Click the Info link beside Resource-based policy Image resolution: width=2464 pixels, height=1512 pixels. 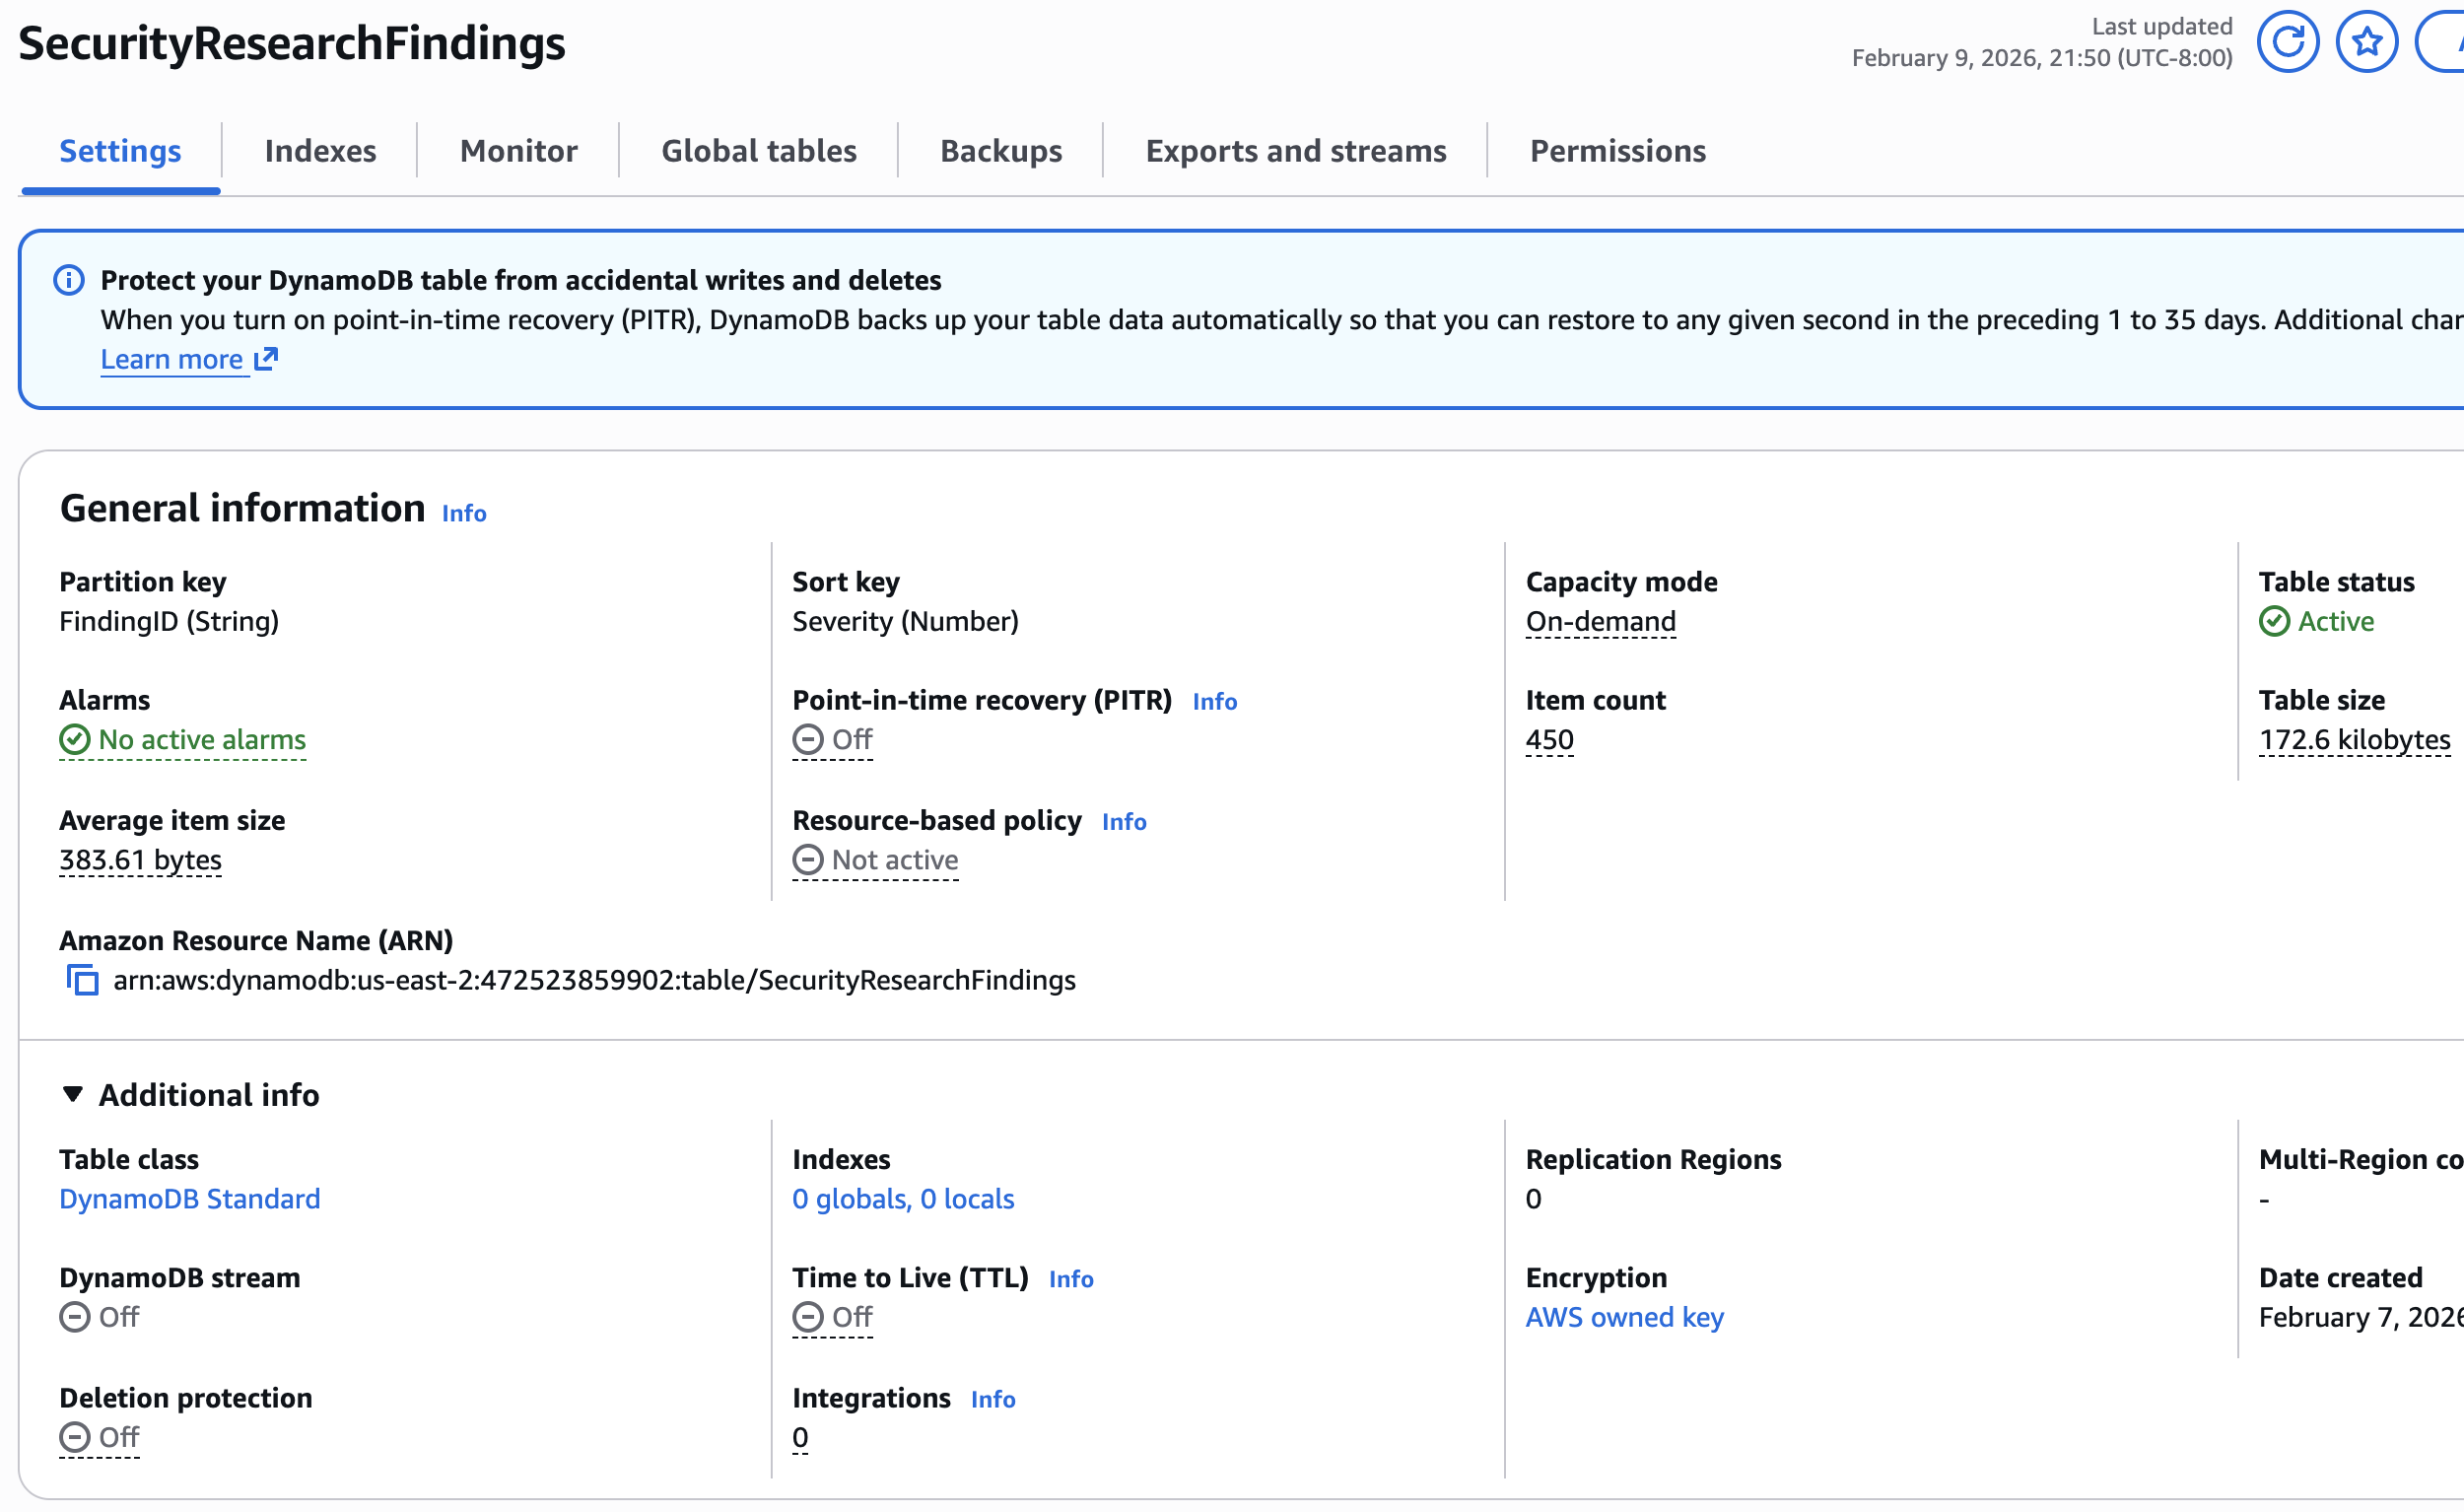pos(1123,821)
